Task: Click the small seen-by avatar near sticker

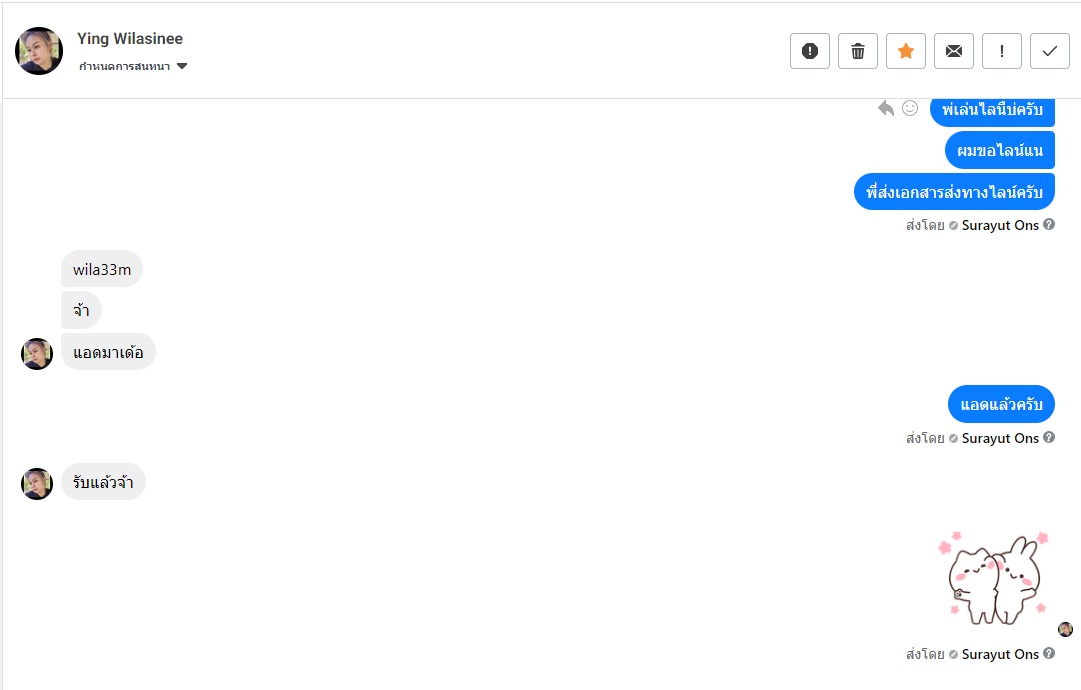Action: coord(1066,629)
